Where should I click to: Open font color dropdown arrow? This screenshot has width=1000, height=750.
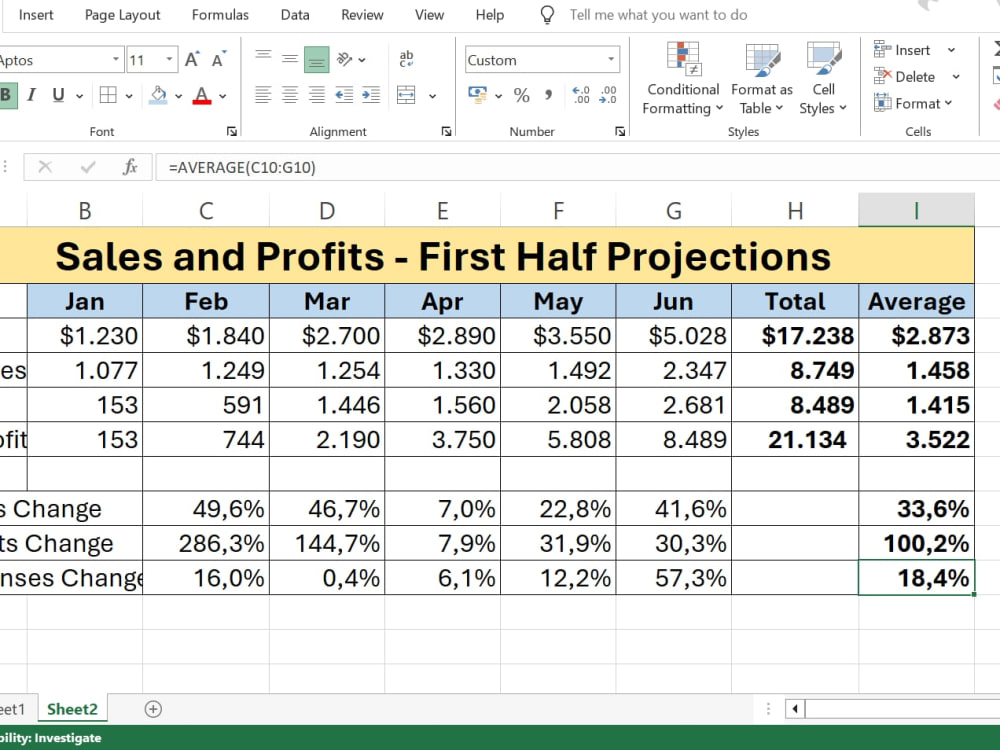coord(223,96)
